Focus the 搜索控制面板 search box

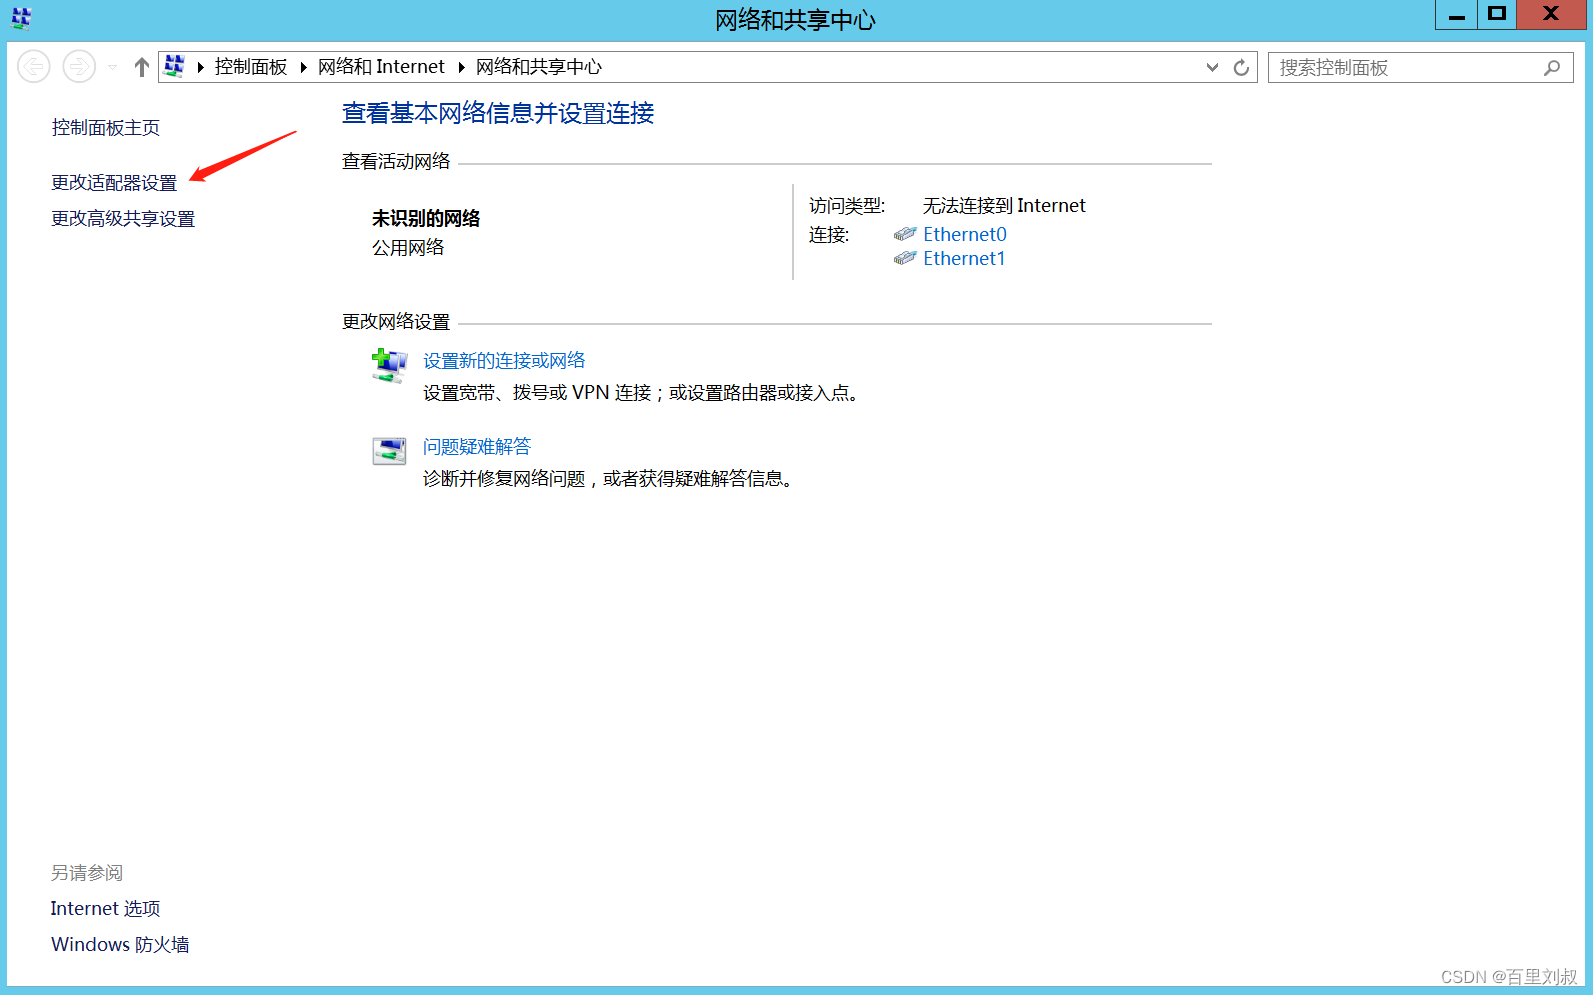pos(1420,67)
